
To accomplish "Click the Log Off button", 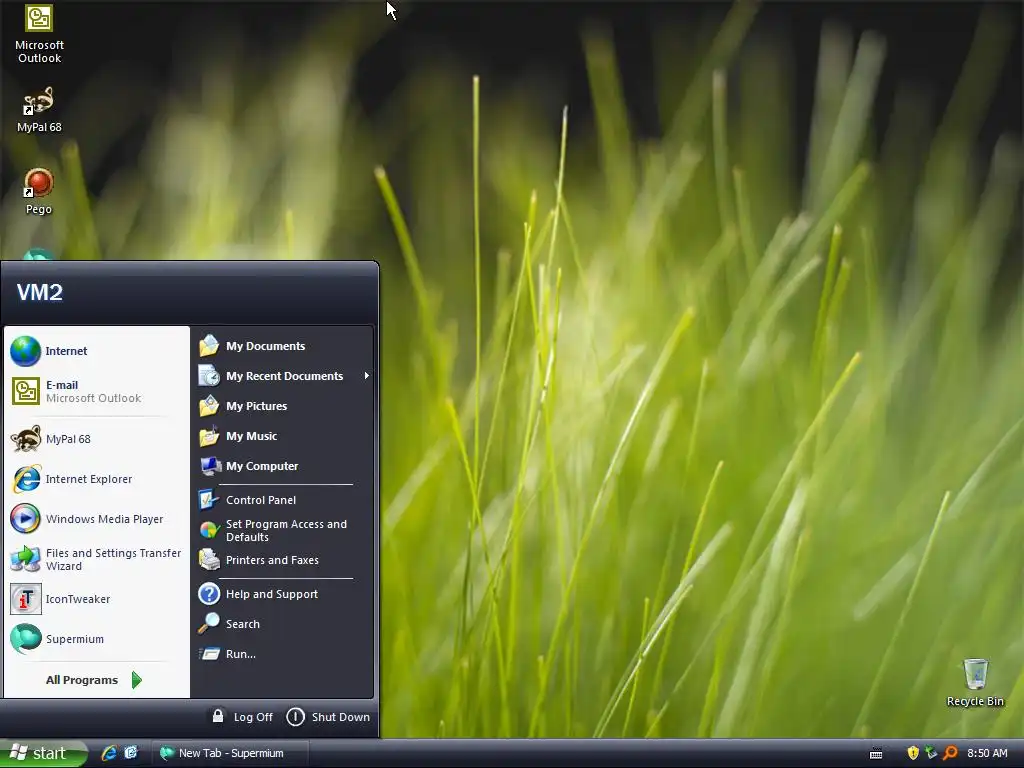I will pos(242,716).
